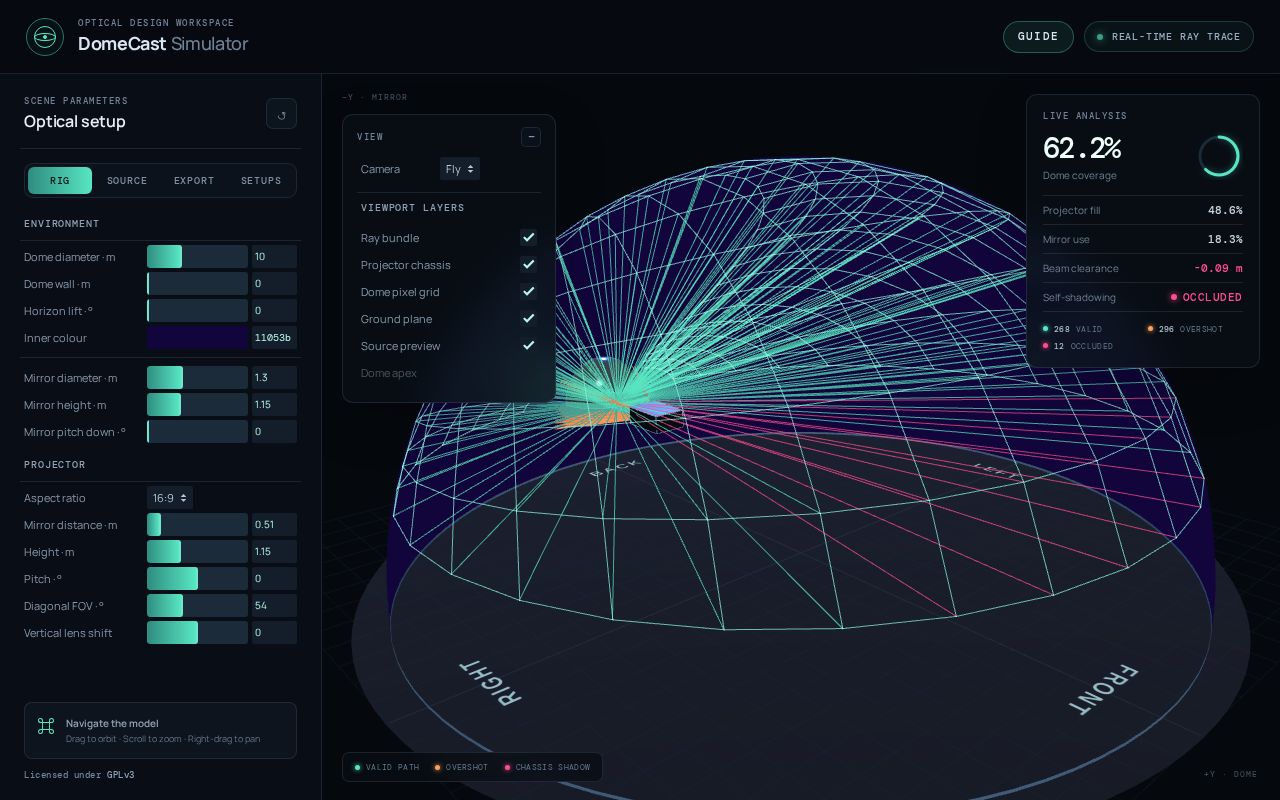Click the OVERSHOT legend entry at bottom
The width and height of the screenshot is (1280, 800).
tap(461, 767)
